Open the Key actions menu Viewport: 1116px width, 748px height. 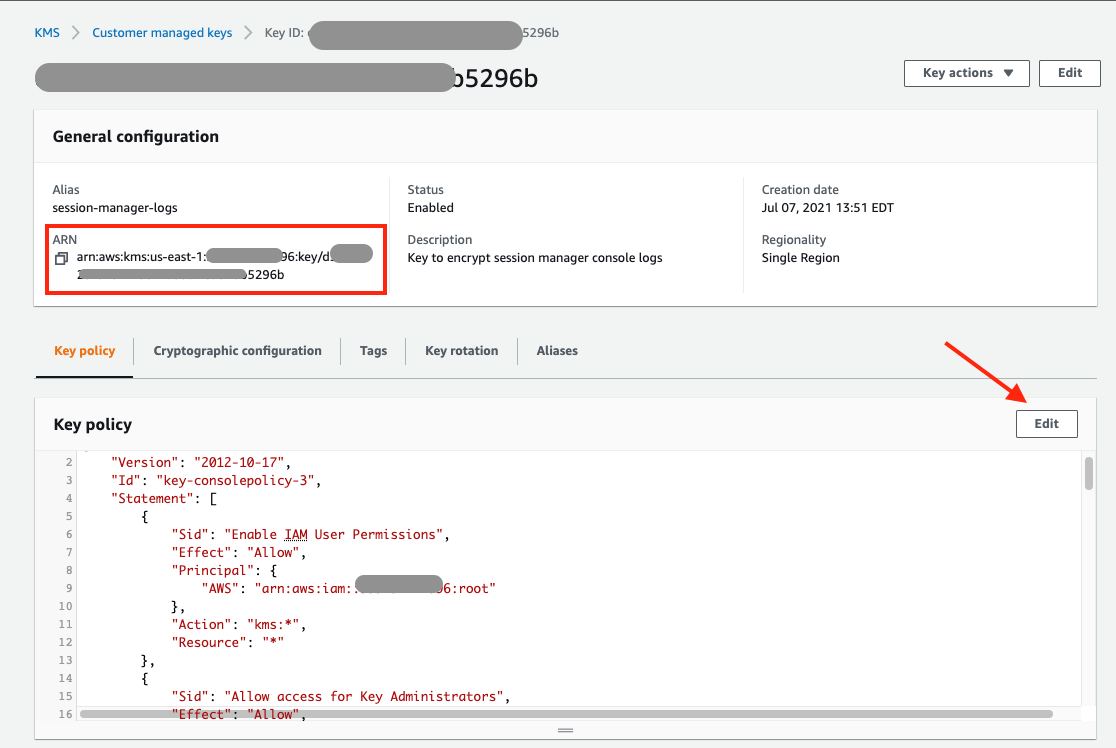(x=966, y=73)
